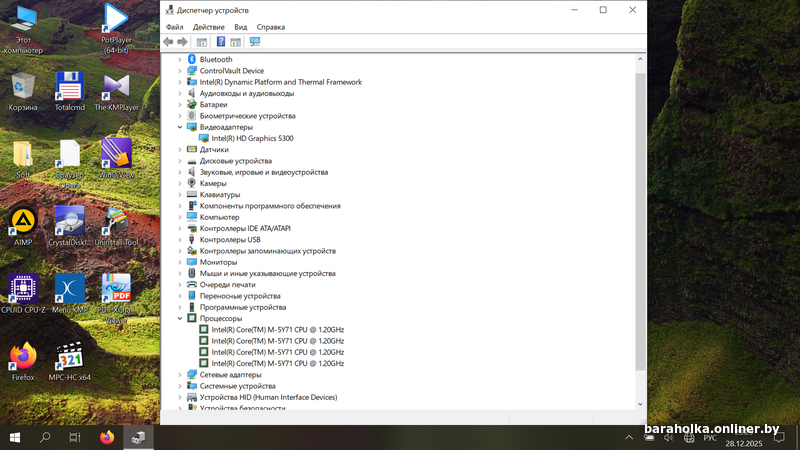Expand the Bluetooth category
Image resolution: width=800 pixels, height=450 pixels.
pos(180,59)
